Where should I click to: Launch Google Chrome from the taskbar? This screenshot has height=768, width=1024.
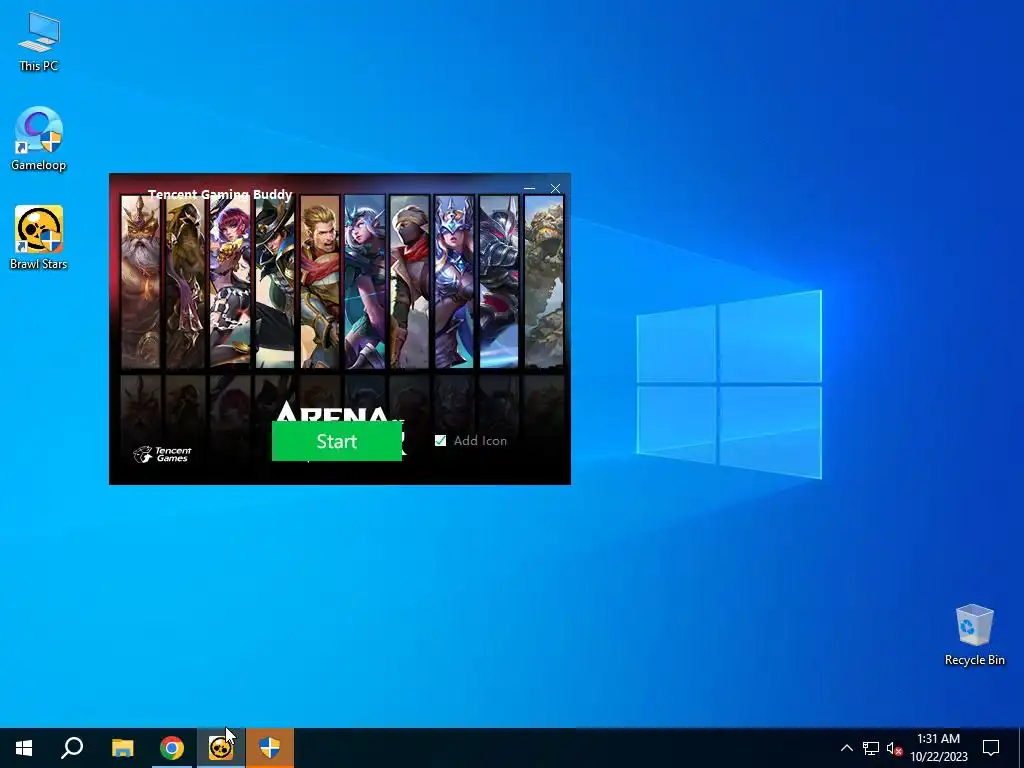pyautogui.click(x=172, y=748)
